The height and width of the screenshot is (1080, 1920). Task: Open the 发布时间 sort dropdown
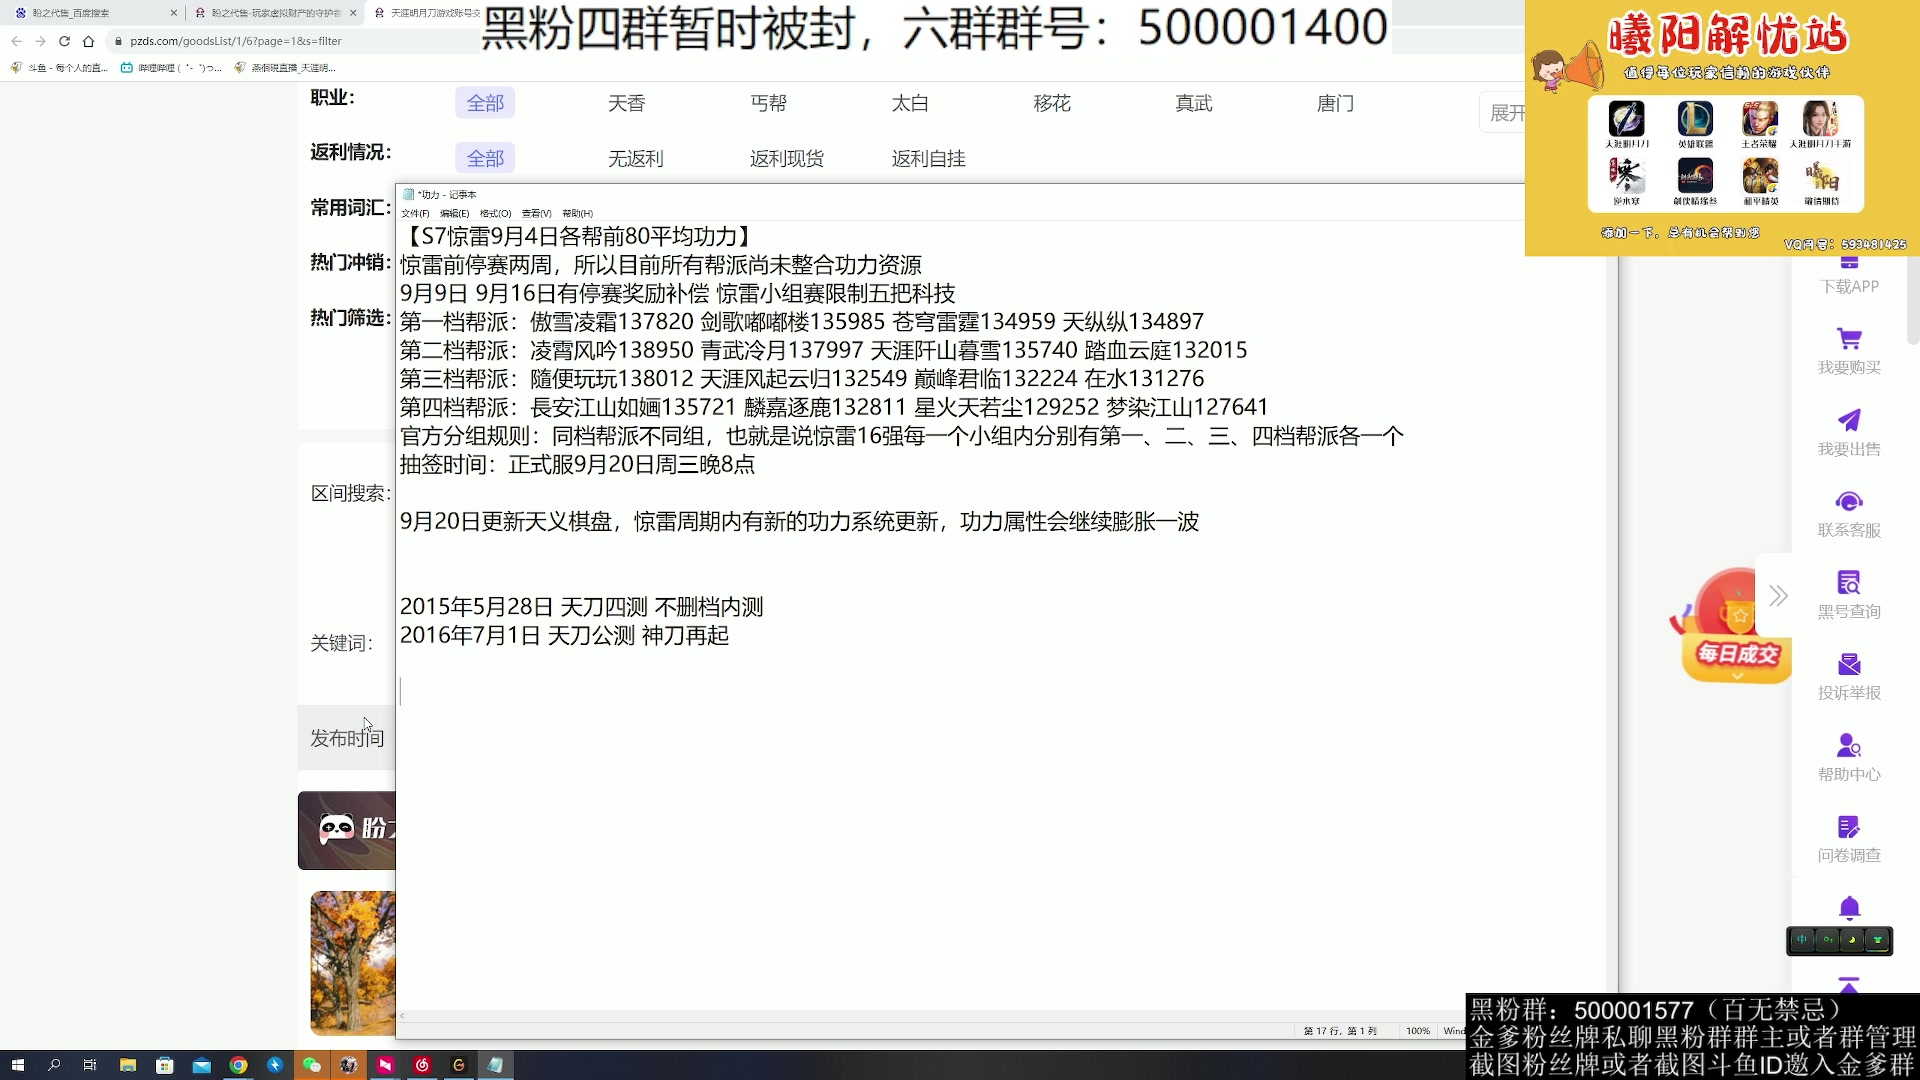(347, 738)
